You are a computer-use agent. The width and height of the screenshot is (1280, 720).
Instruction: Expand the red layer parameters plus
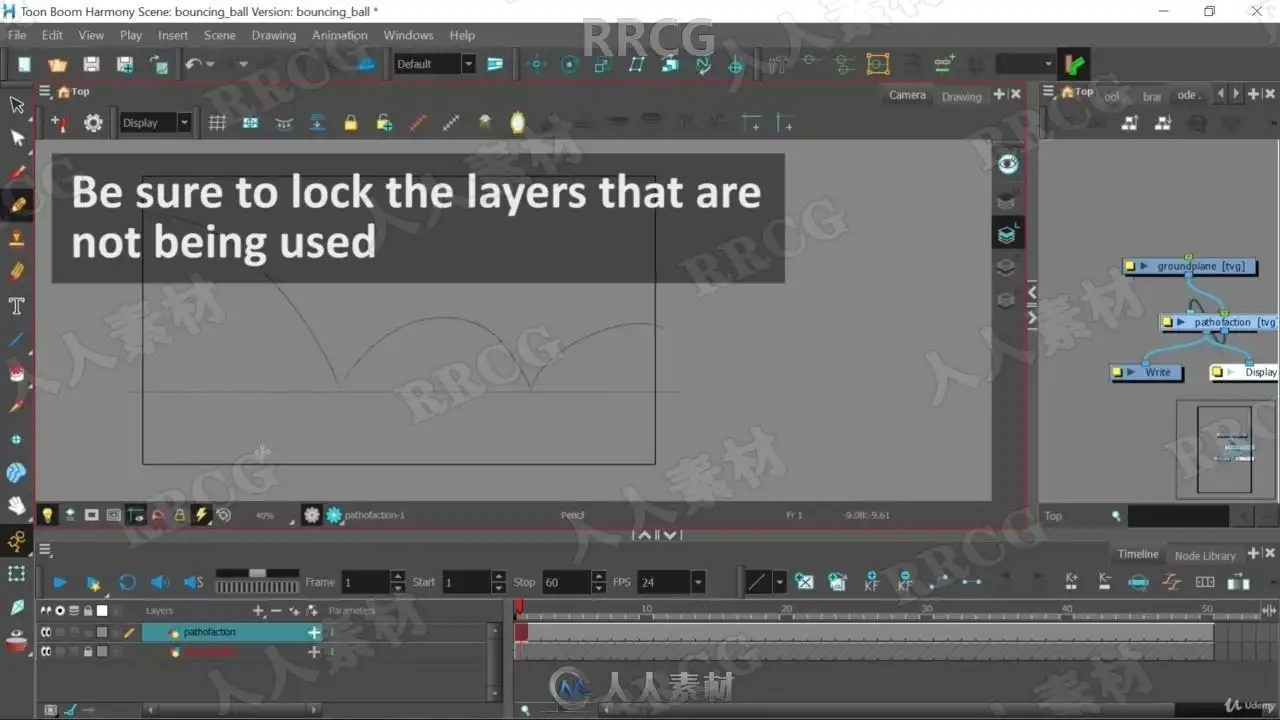click(314, 652)
